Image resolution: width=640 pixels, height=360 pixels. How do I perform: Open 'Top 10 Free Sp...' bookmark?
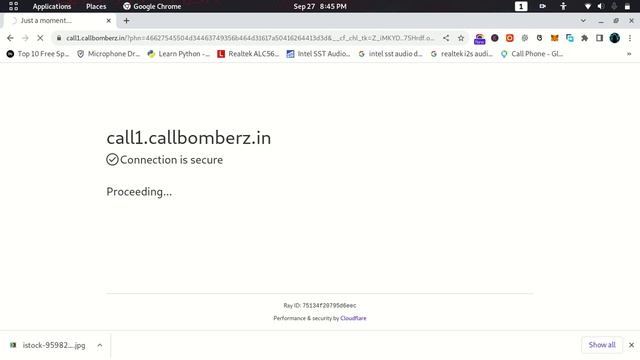38,53
